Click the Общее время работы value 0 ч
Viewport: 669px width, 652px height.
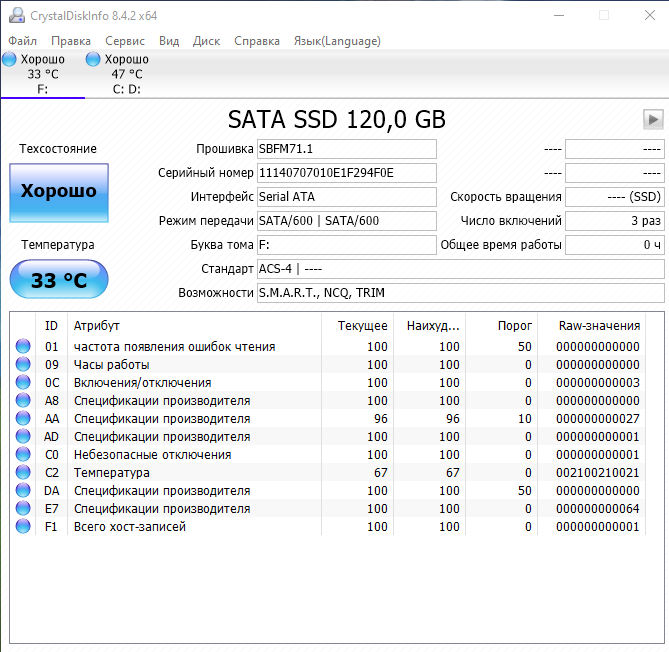coord(615,245)
